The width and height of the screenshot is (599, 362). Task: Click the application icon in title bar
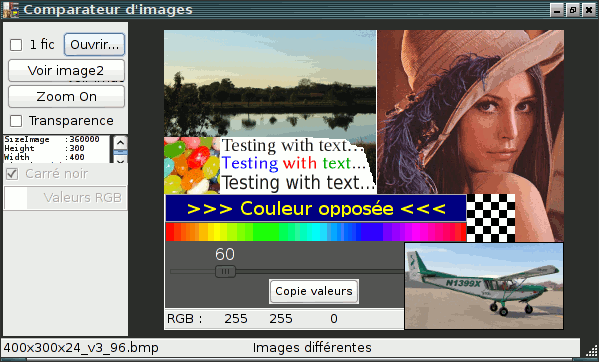click(11, 10)
